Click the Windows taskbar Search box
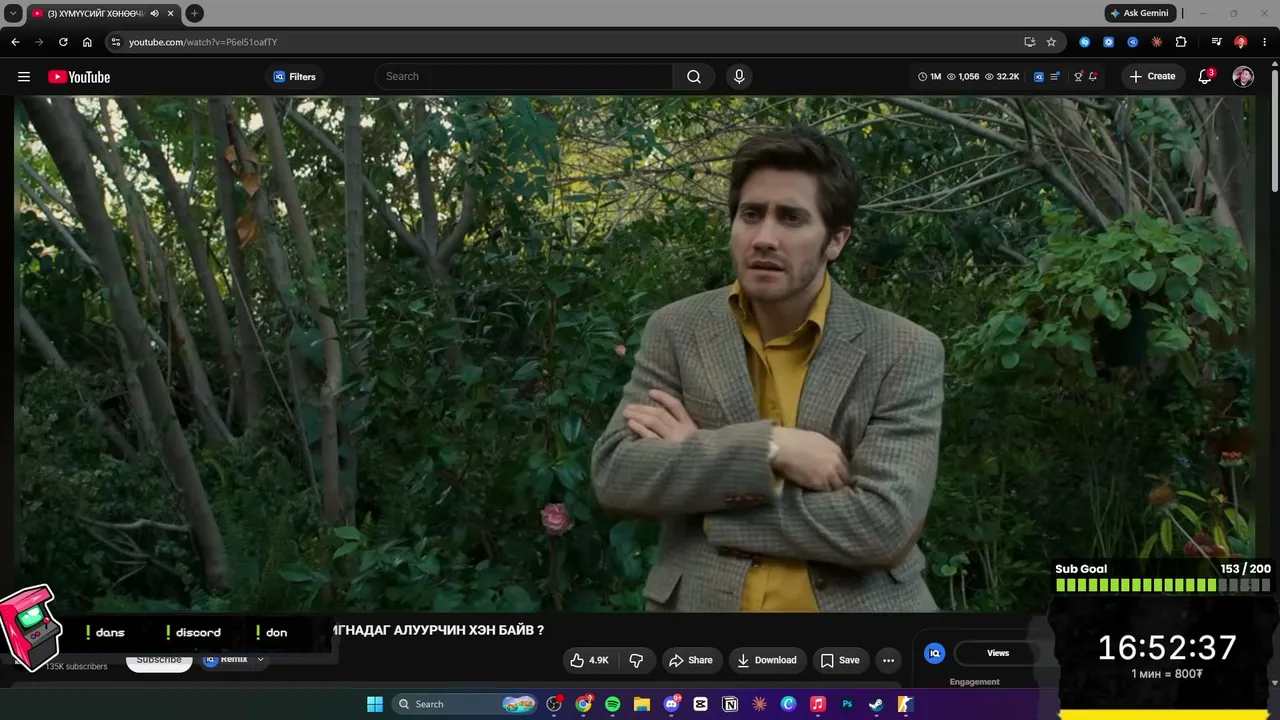Image resolution: width=1280 pixels, height=720 pixels. click(x=465, y=704)
